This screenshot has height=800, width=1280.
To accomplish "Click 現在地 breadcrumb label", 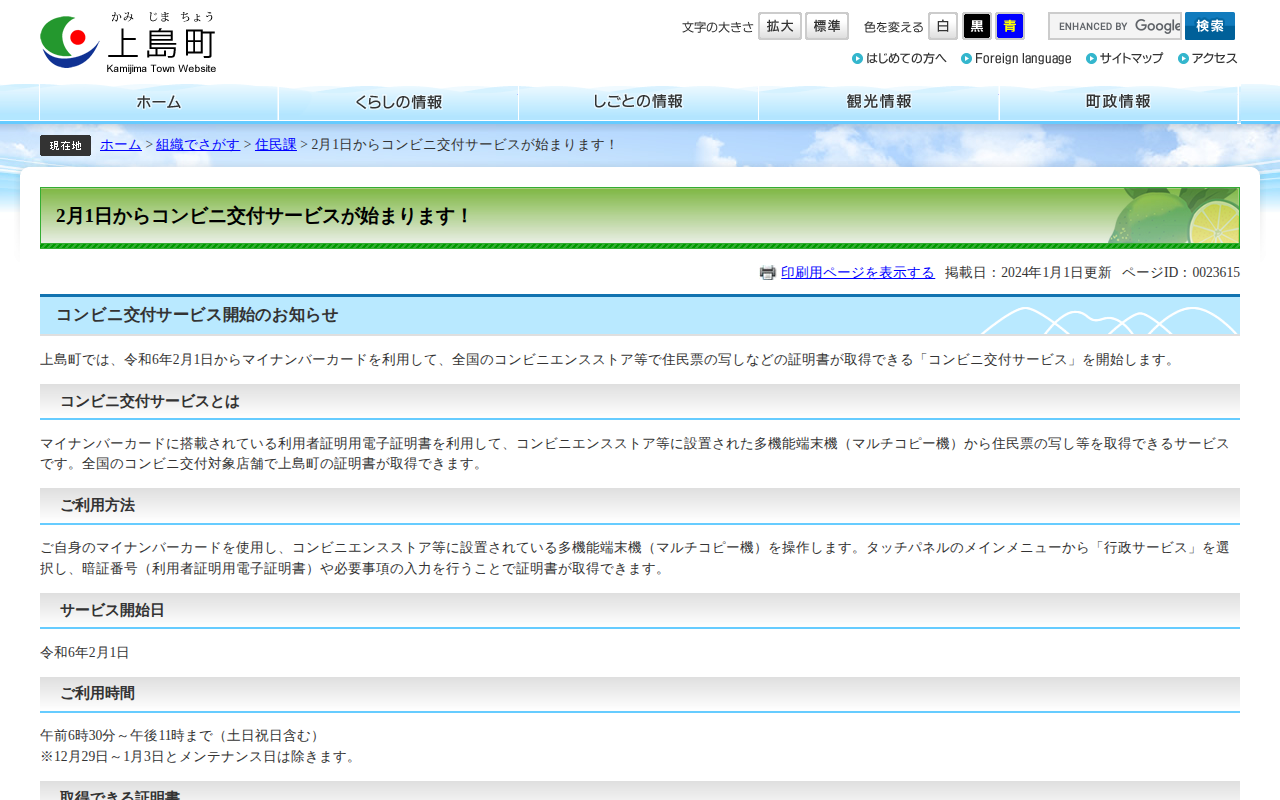I will (x=65, y=145).
